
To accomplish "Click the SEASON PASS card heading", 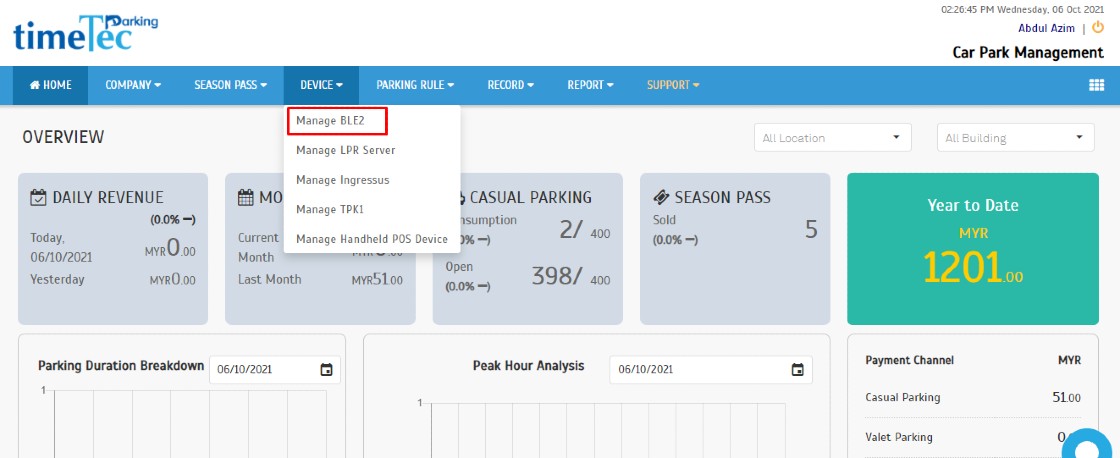I will [x=723, y=197].
